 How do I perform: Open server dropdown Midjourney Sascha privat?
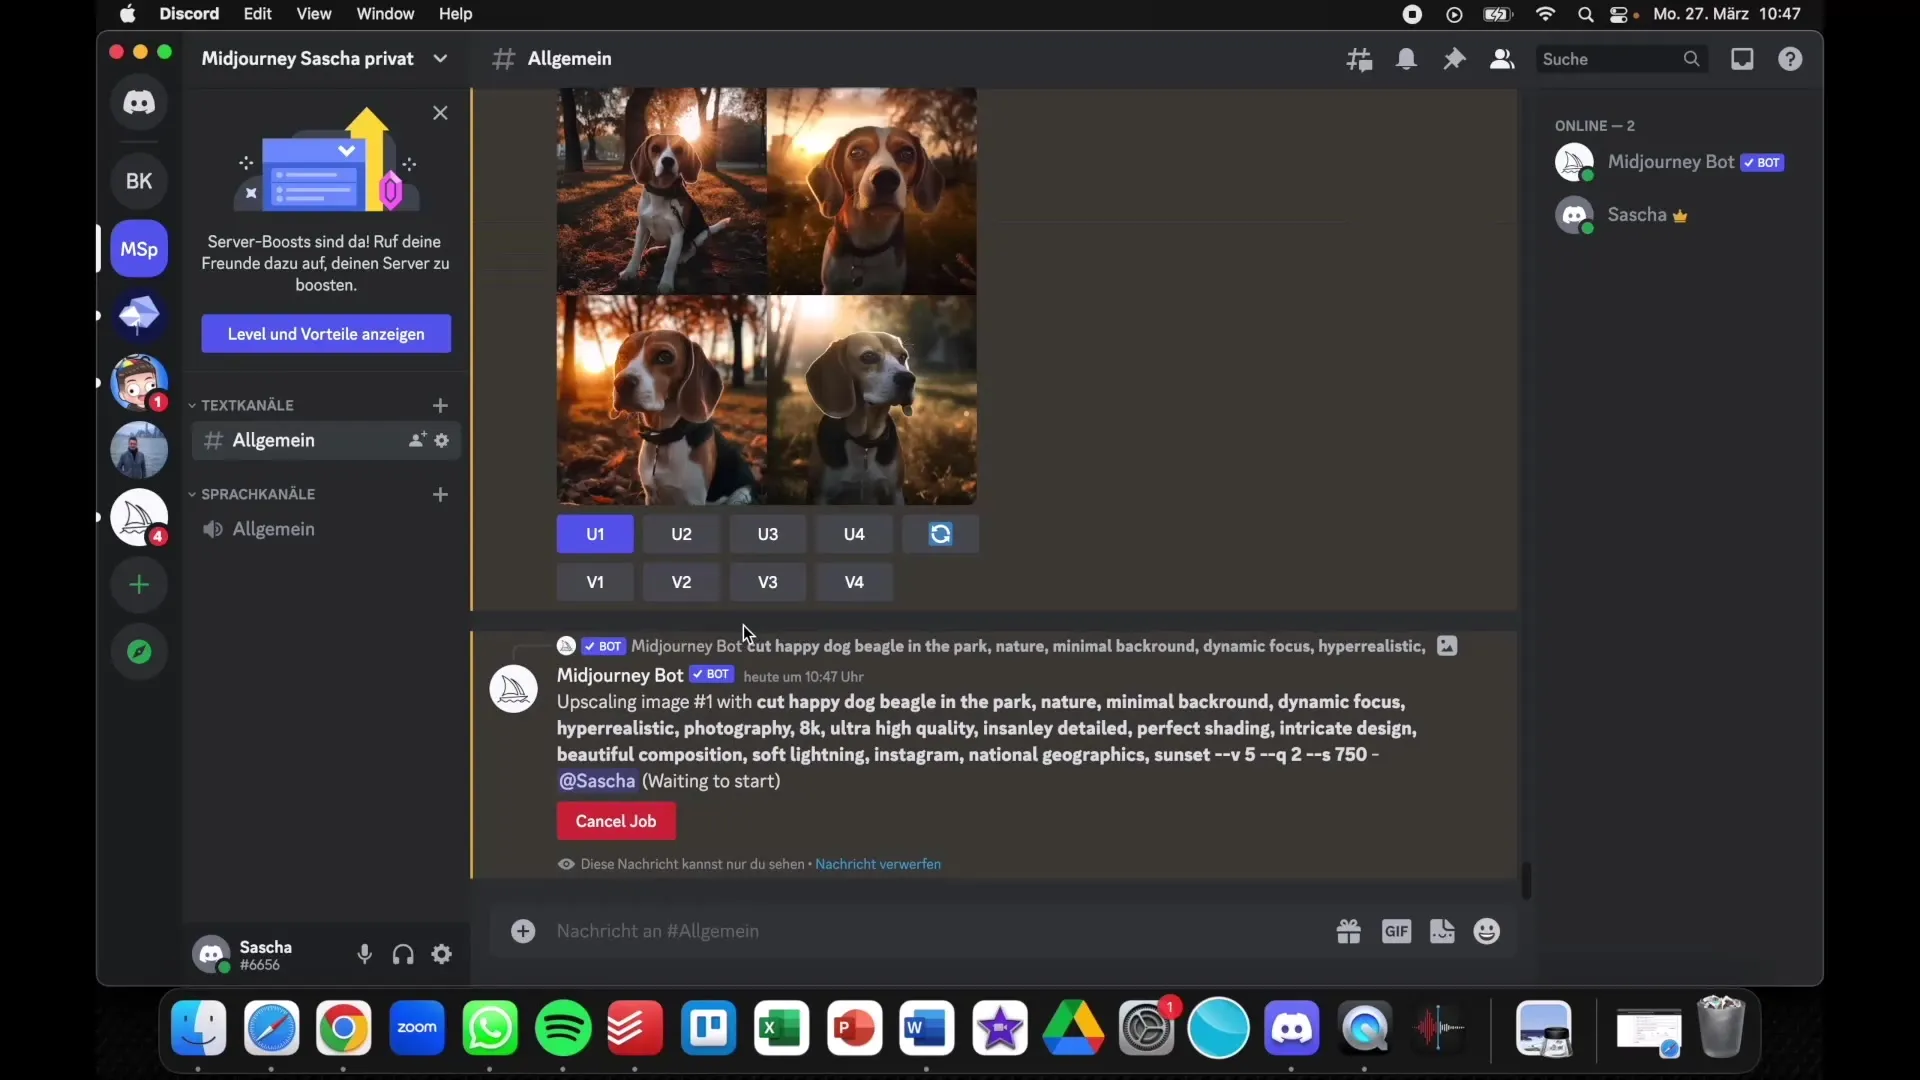(x=326, y=59)
